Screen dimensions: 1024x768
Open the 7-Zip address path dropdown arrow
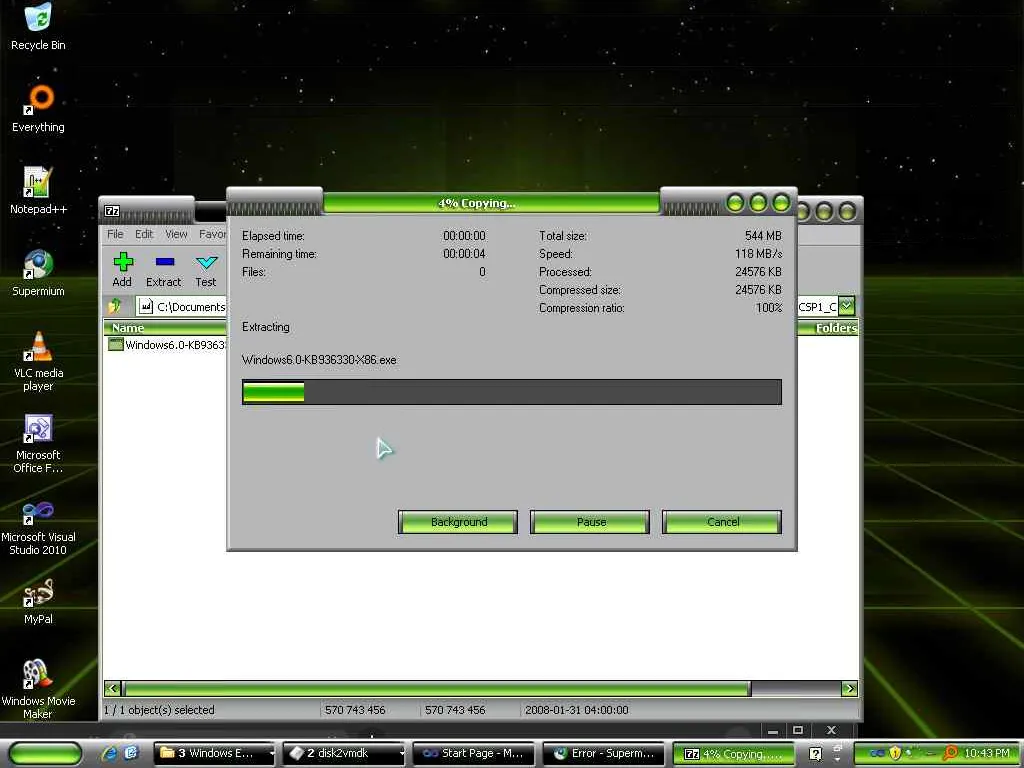coord(846,306)
